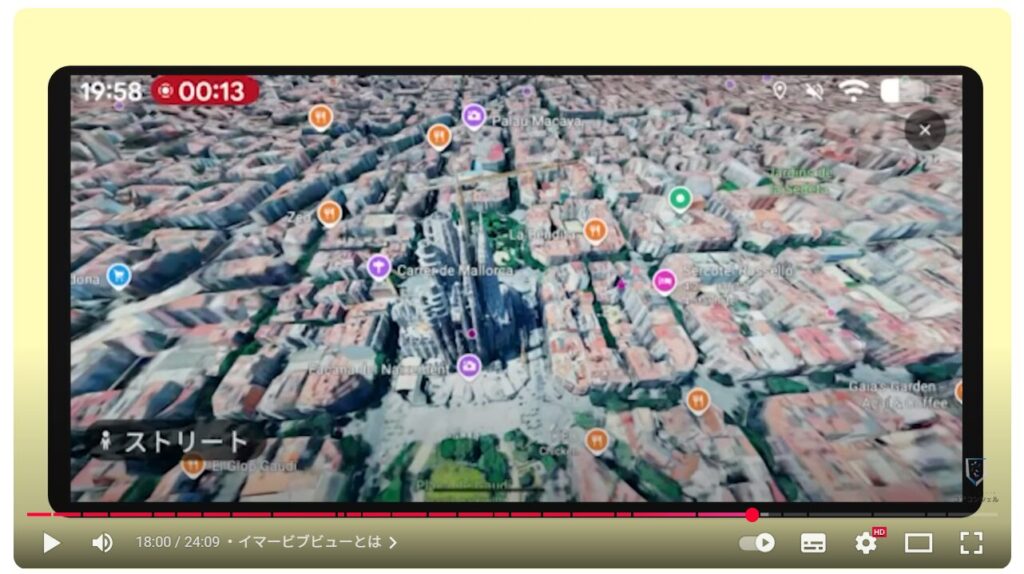The width and height of the screenshot is (1024, 574).
Task: Select the Palau Macaya camera pin
Action: pyautogui.click(x=474, y=117)
